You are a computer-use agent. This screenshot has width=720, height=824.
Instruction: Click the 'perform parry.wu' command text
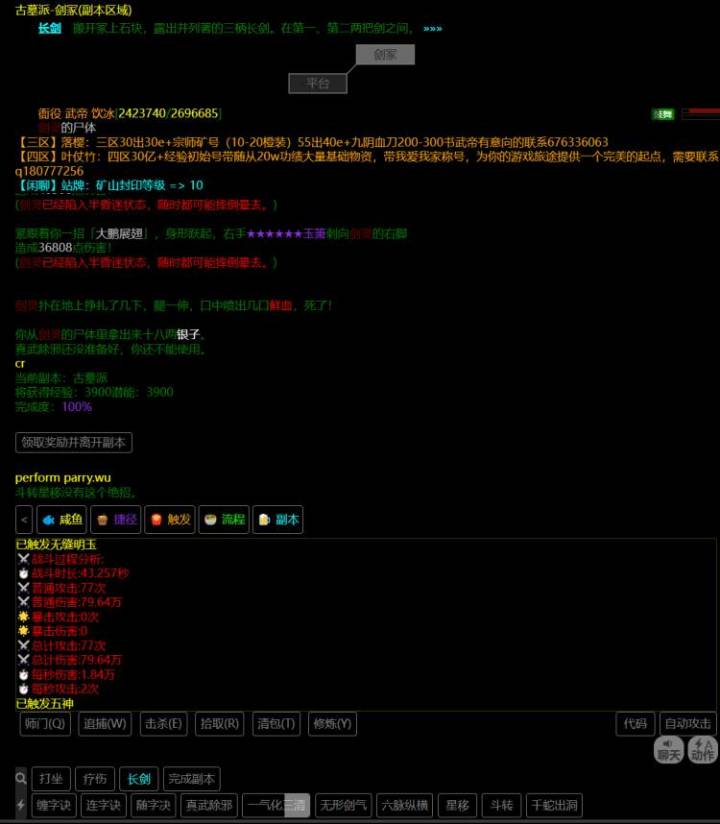pos(63,478)
